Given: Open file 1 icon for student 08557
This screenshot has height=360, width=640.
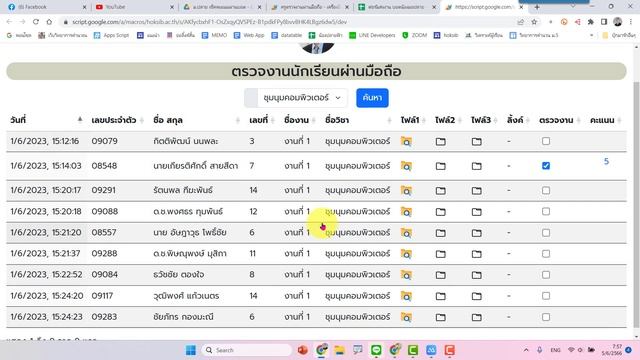Looking at the screenshot, I should pos(406,233).
